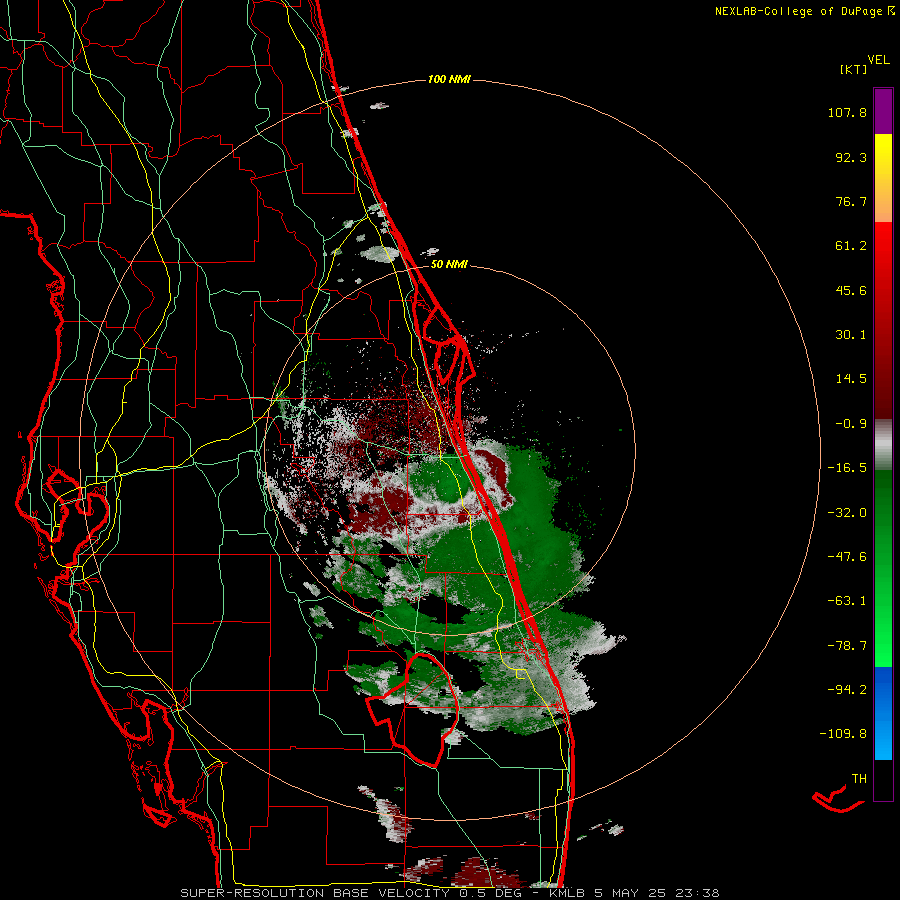Screen dimensions: 900x900
Task: Click the 100 NMI range ring label
Action: point(449,79)
